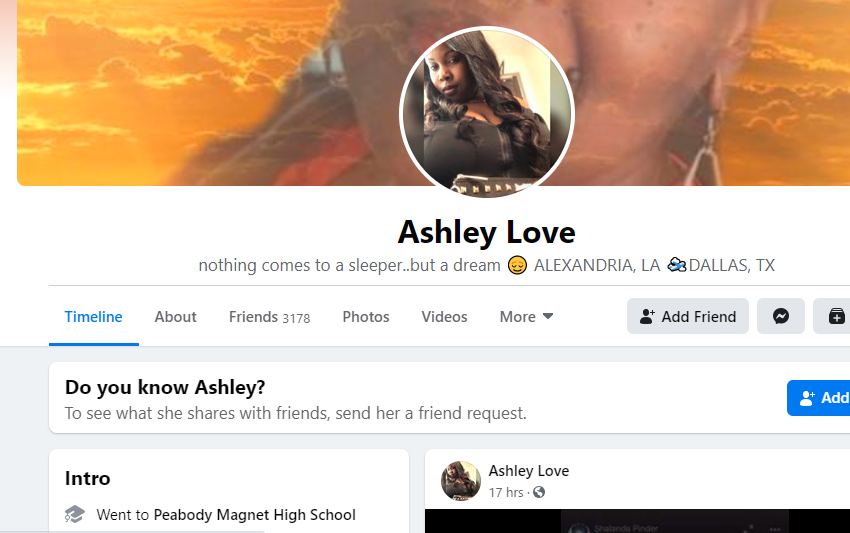Expand the More dropdown menu
The height and width of the screenshot is (533, 850).
(526, 317)
